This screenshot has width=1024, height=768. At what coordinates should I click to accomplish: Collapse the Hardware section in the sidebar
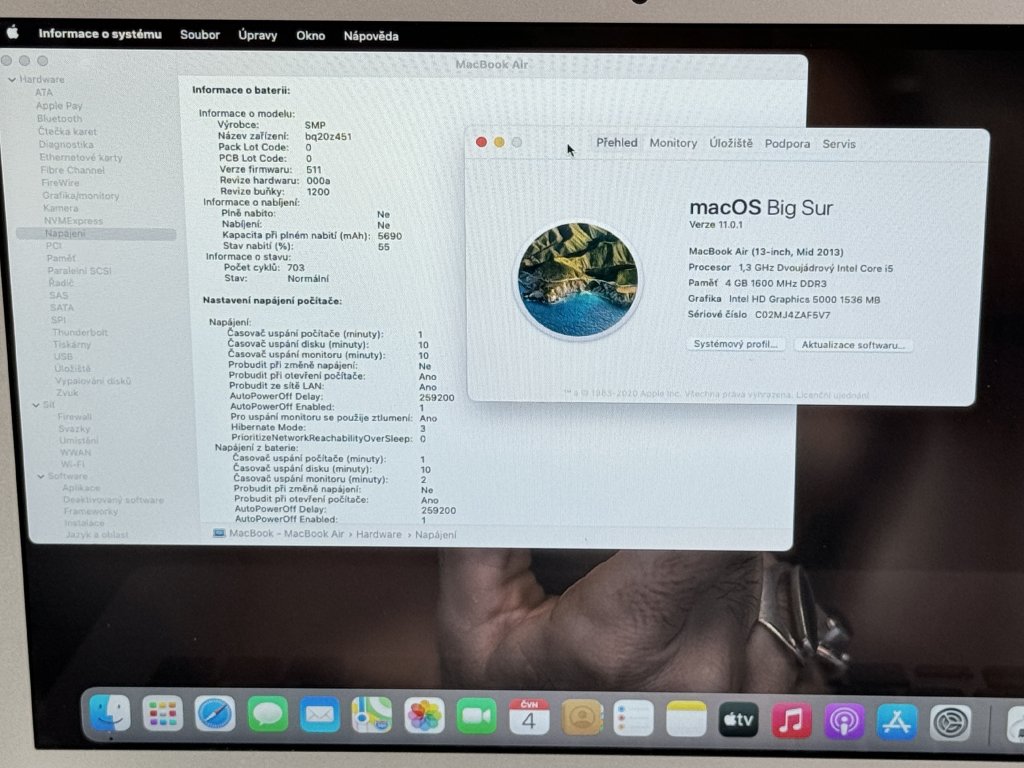[x=12, y=80]
